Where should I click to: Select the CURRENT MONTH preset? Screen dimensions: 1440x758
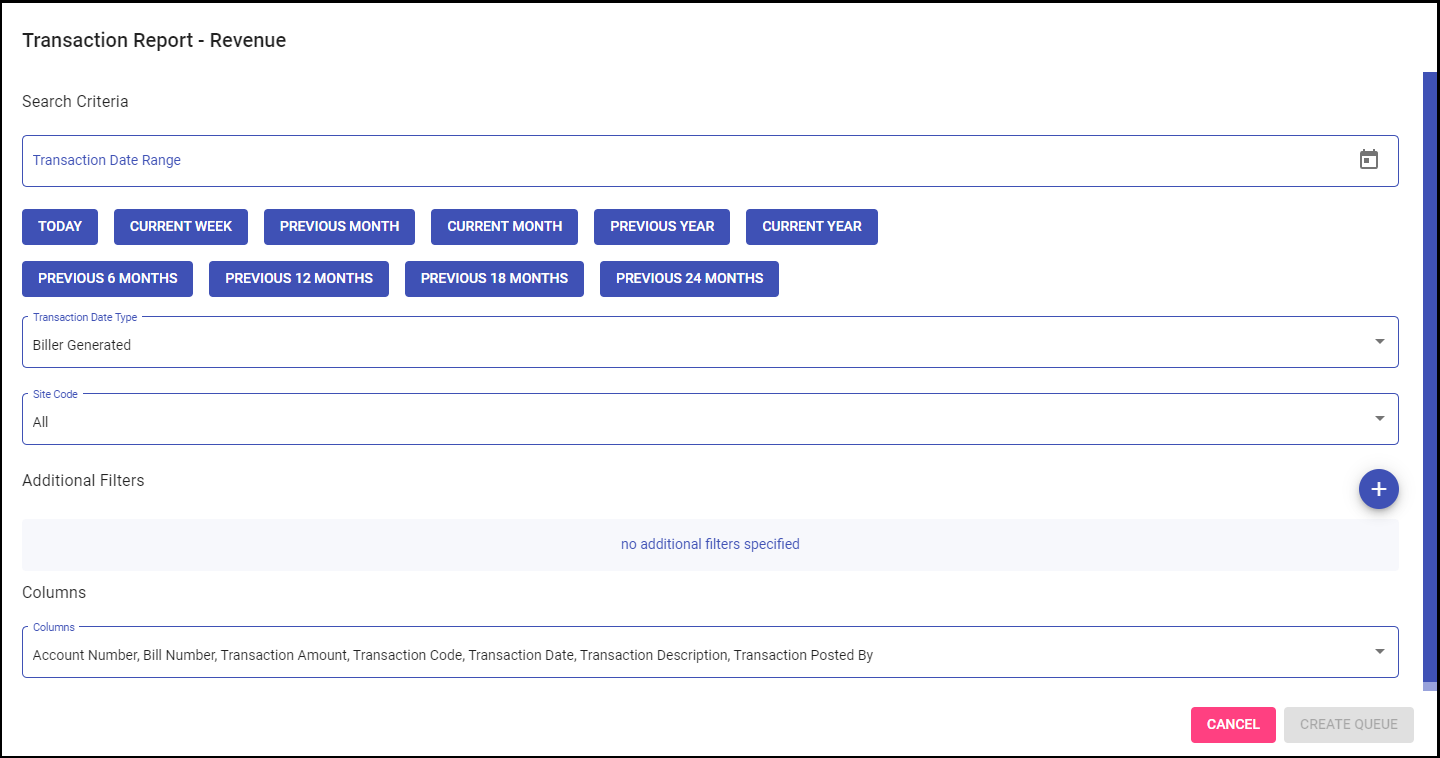point(504,227)
